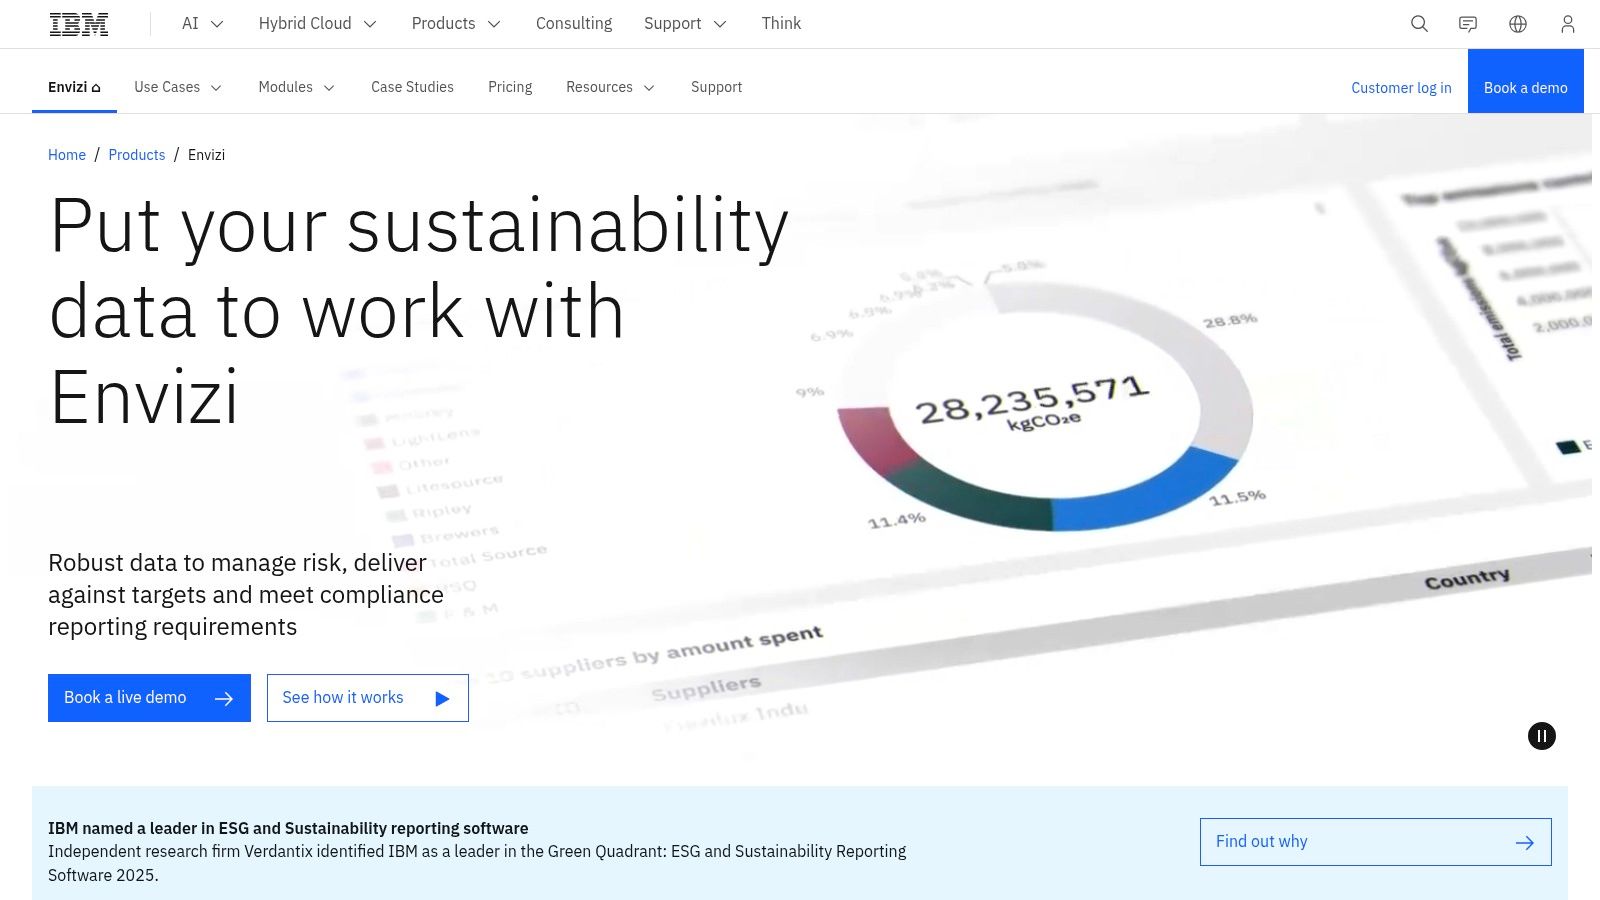The image size is (1600, 900).
Task: Pause the hero background video
Action: click(x=1542, y=736)
